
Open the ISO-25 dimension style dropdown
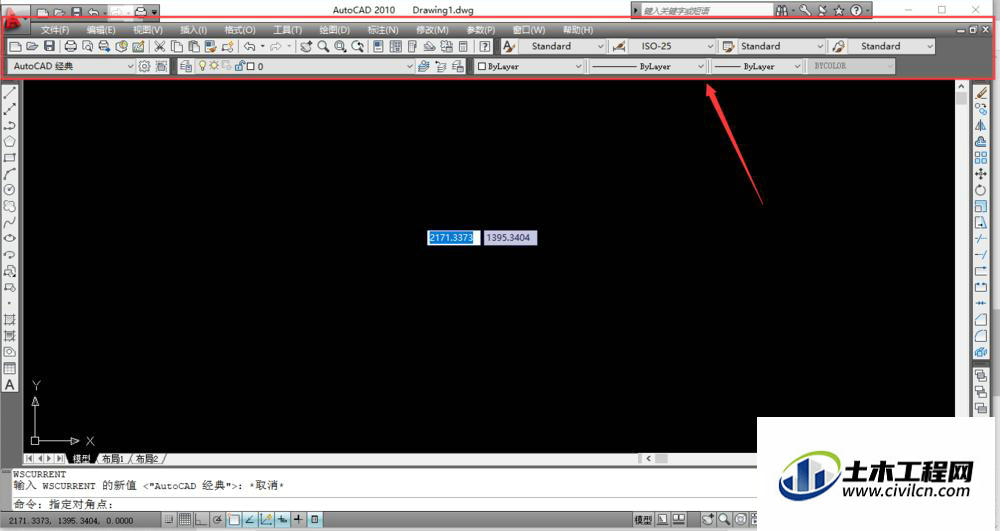pos(710,47)
